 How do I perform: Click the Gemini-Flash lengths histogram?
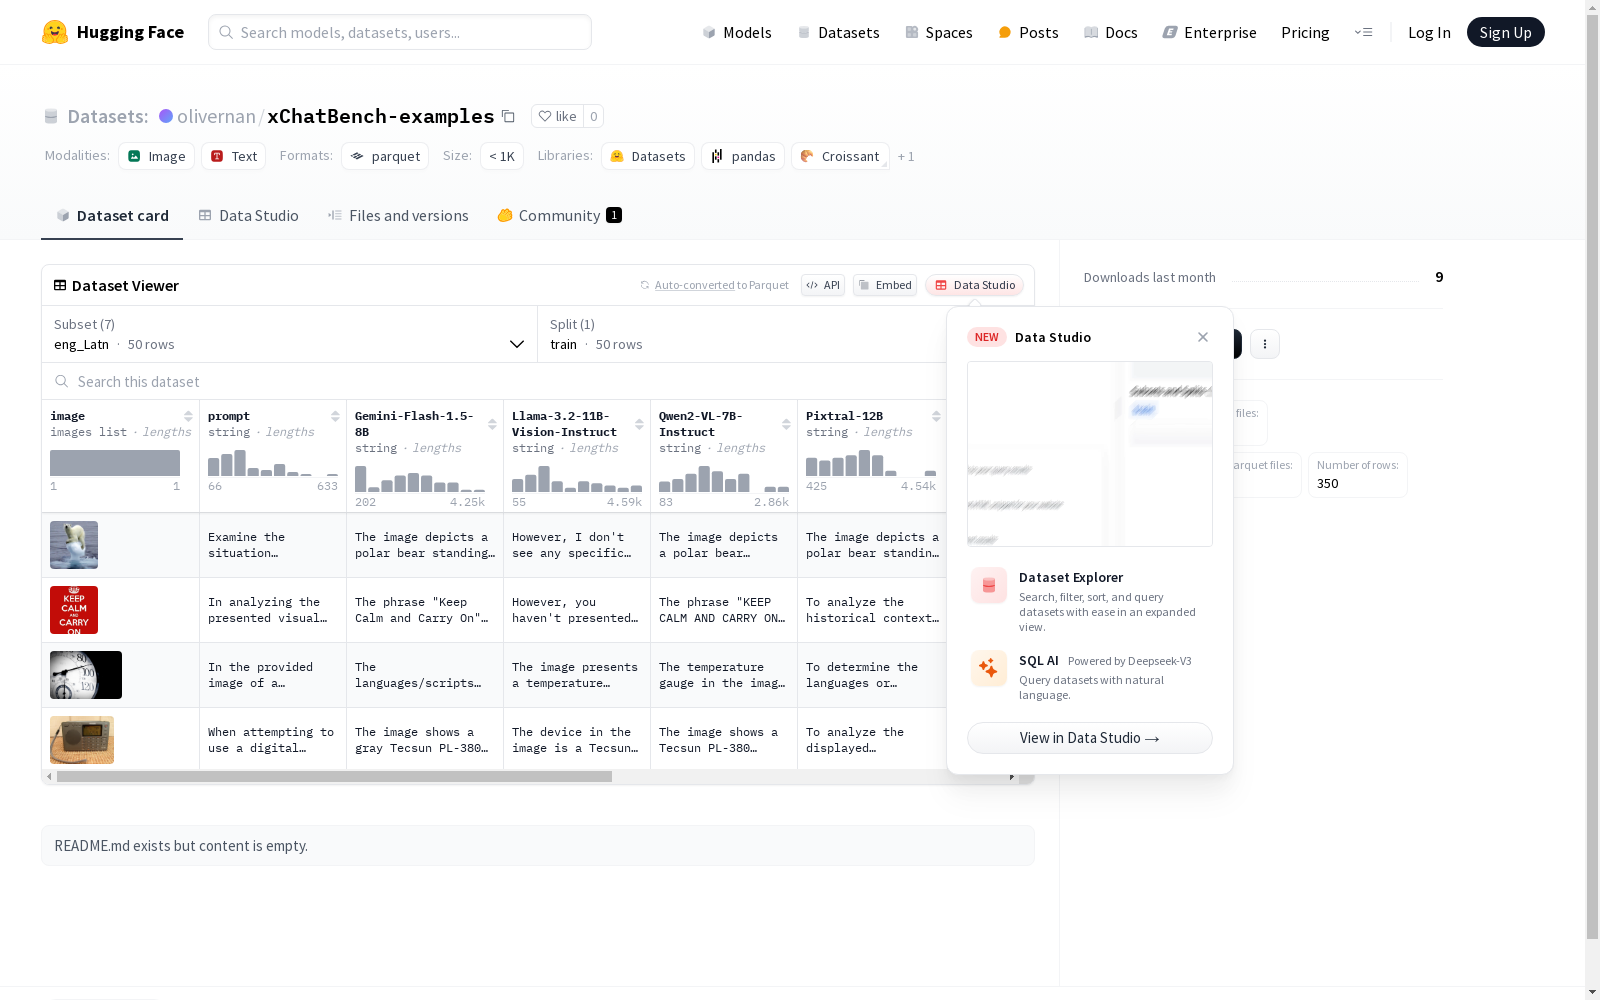420,479
